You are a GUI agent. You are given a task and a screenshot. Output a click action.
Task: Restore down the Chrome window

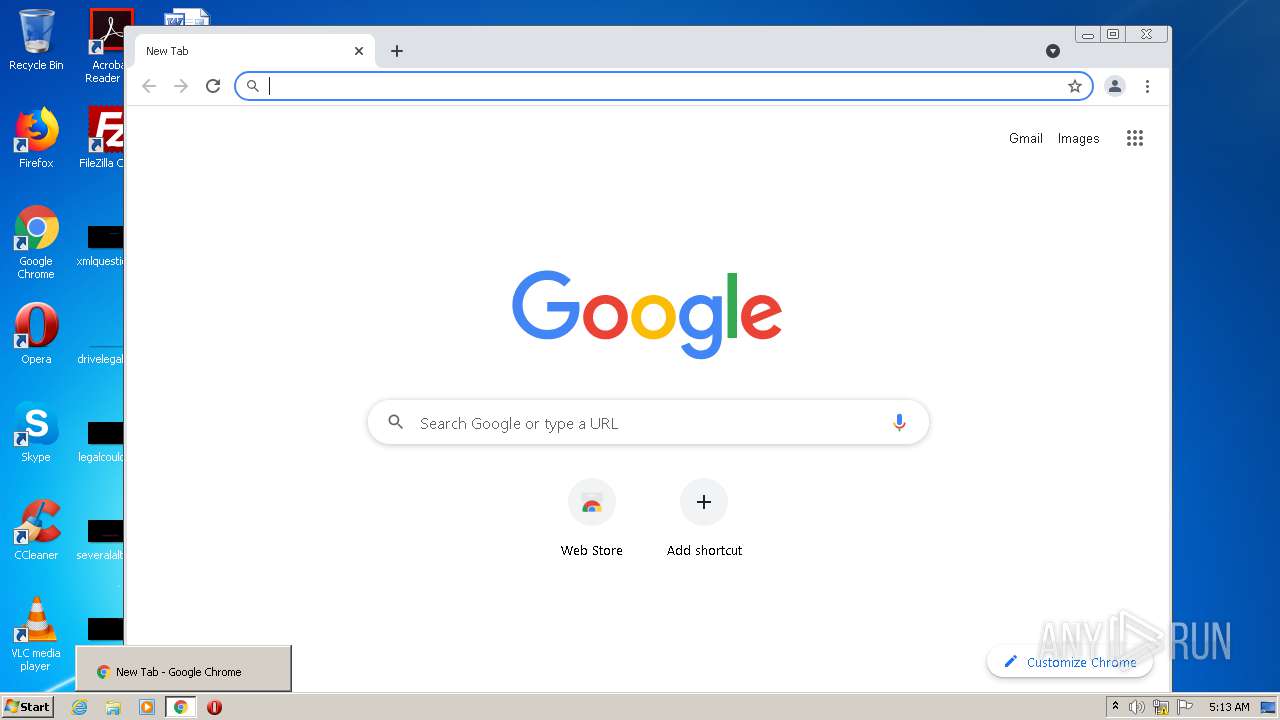point(1113,34)
